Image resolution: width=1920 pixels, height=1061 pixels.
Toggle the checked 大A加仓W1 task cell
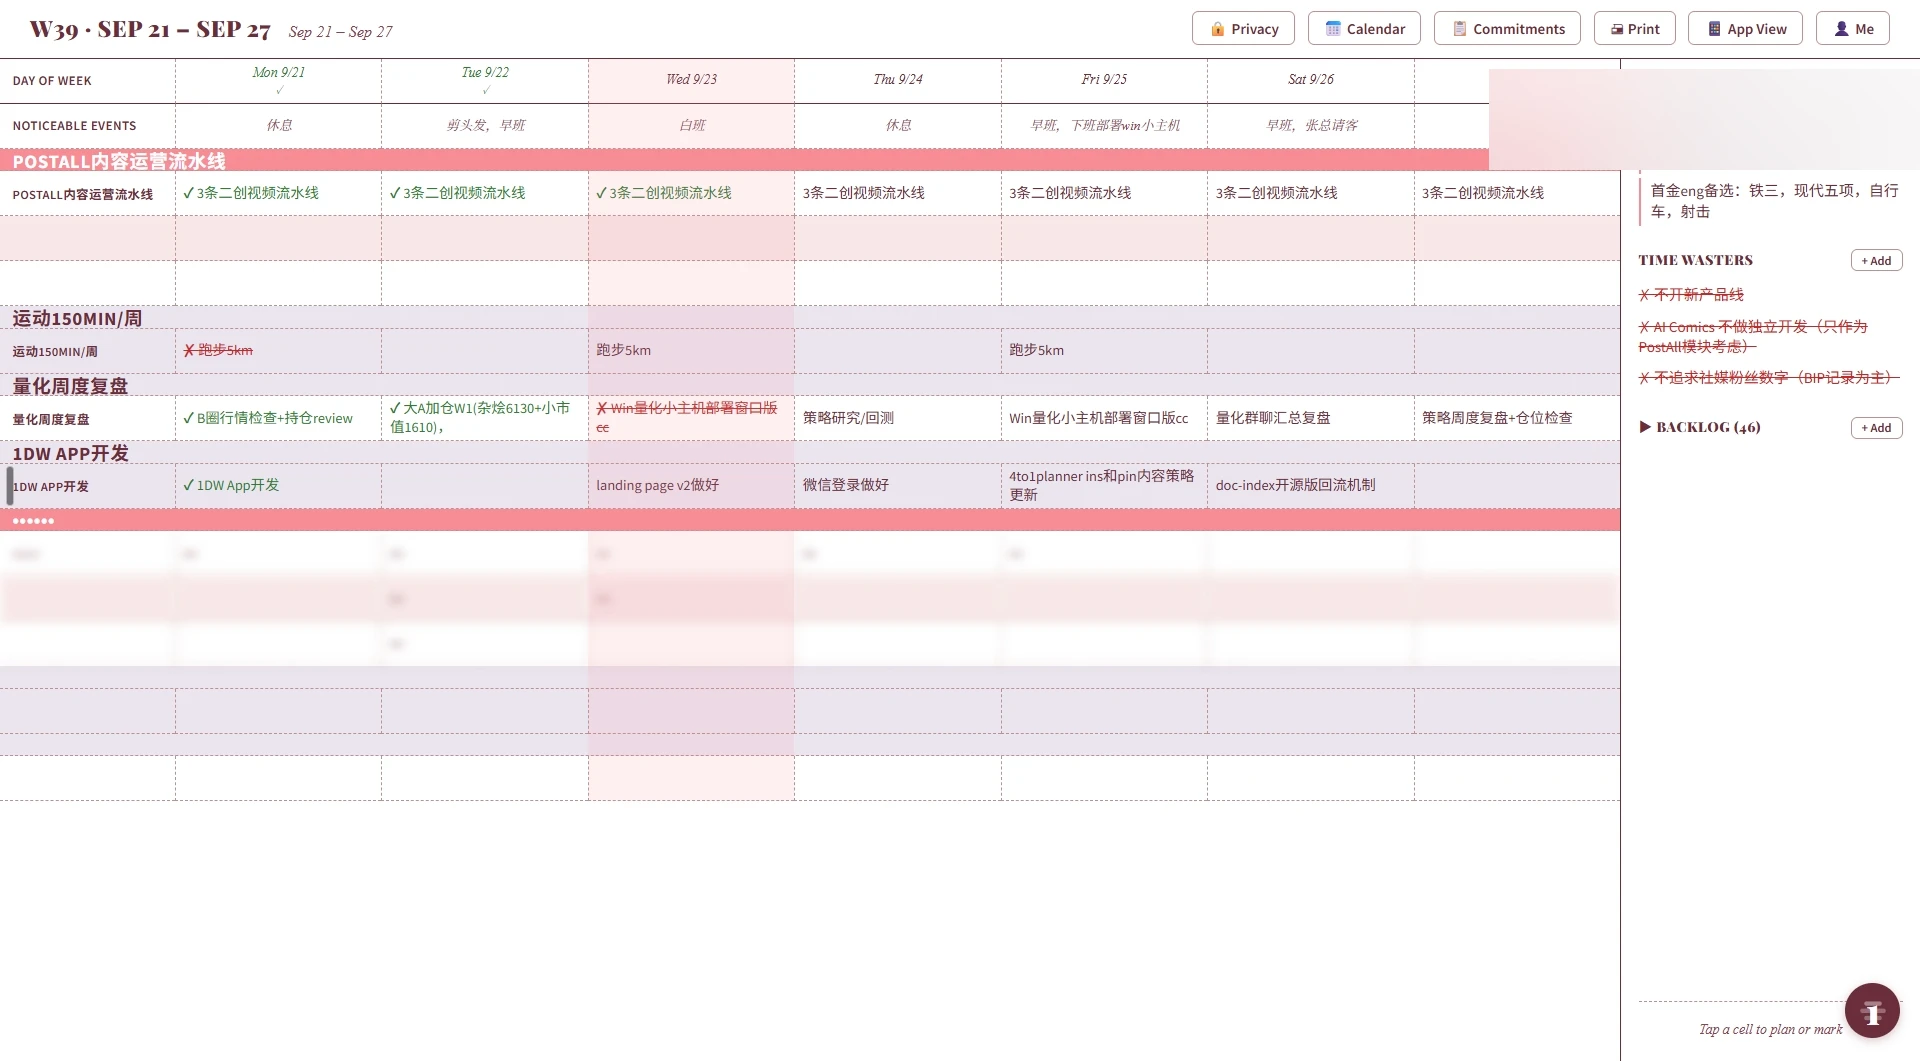point(485,418)
